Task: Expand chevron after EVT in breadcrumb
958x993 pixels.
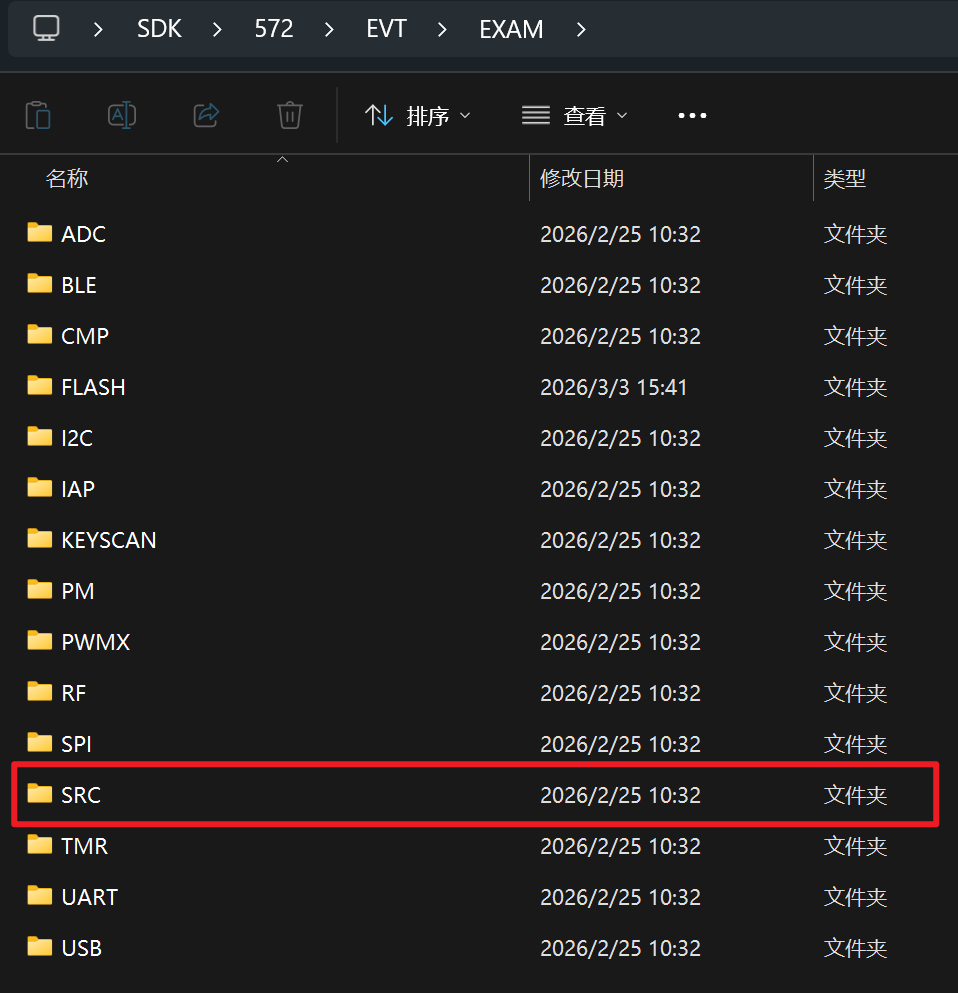Action: pyautogui.click(x=442, y=29)
